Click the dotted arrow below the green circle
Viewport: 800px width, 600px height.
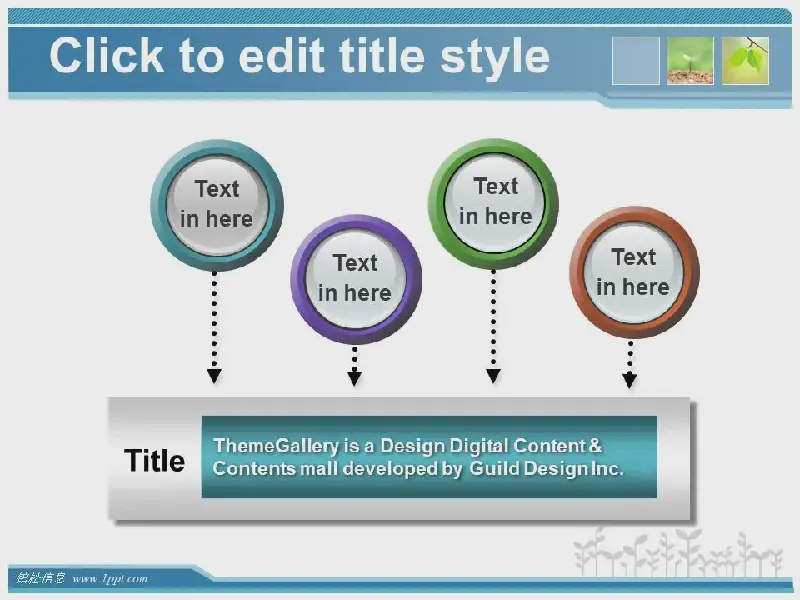pyautogui.click(x=493, y=326)
